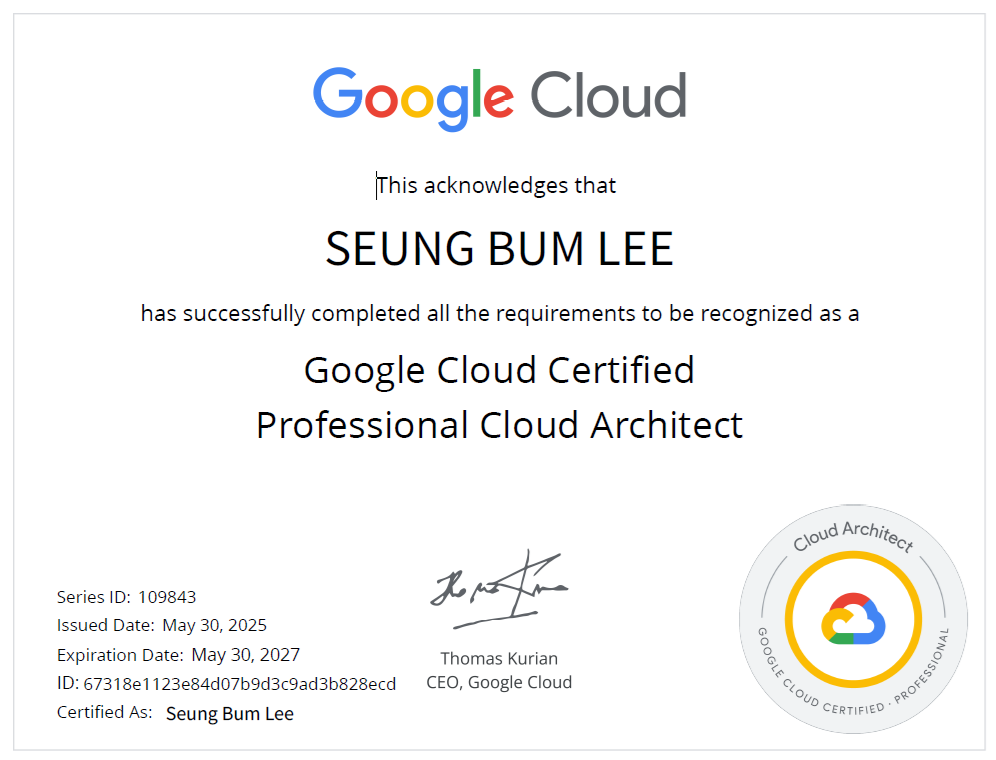Click the 'Series ID:' label
The width and height of the screenshot is (996, 760).
(x=93, y=597)
